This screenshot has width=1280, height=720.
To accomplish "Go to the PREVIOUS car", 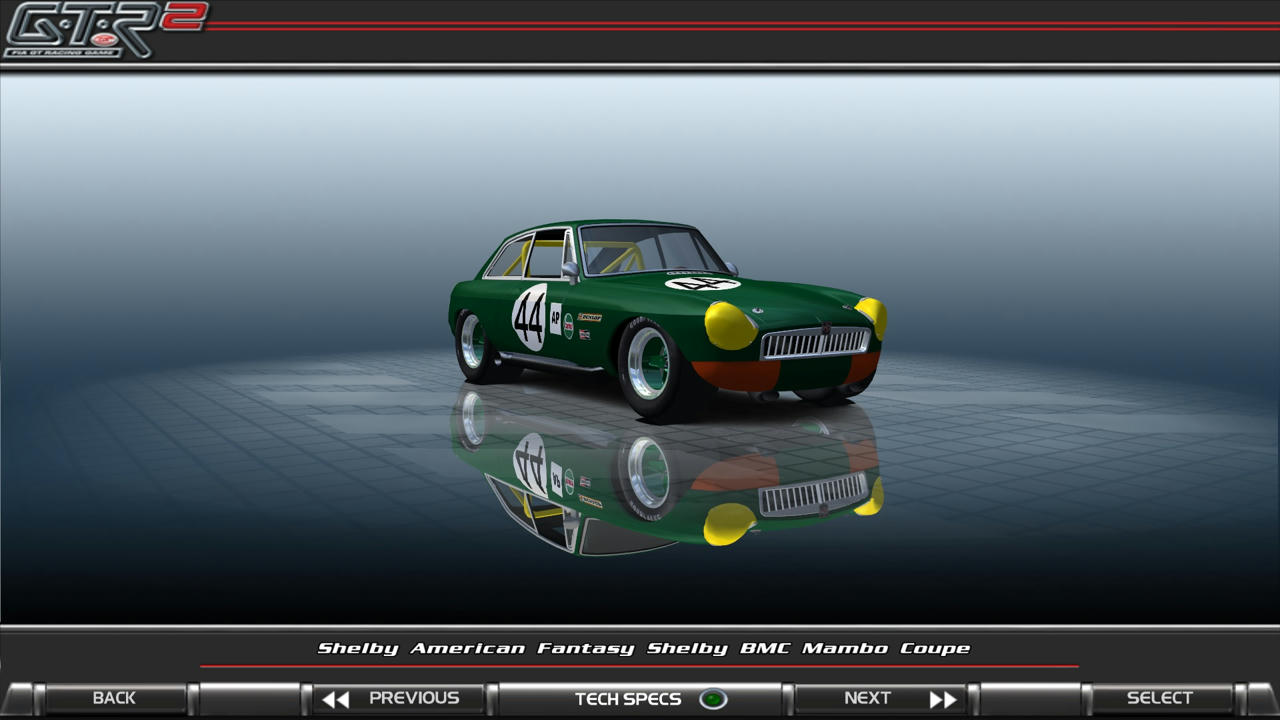I will (399, 698).
